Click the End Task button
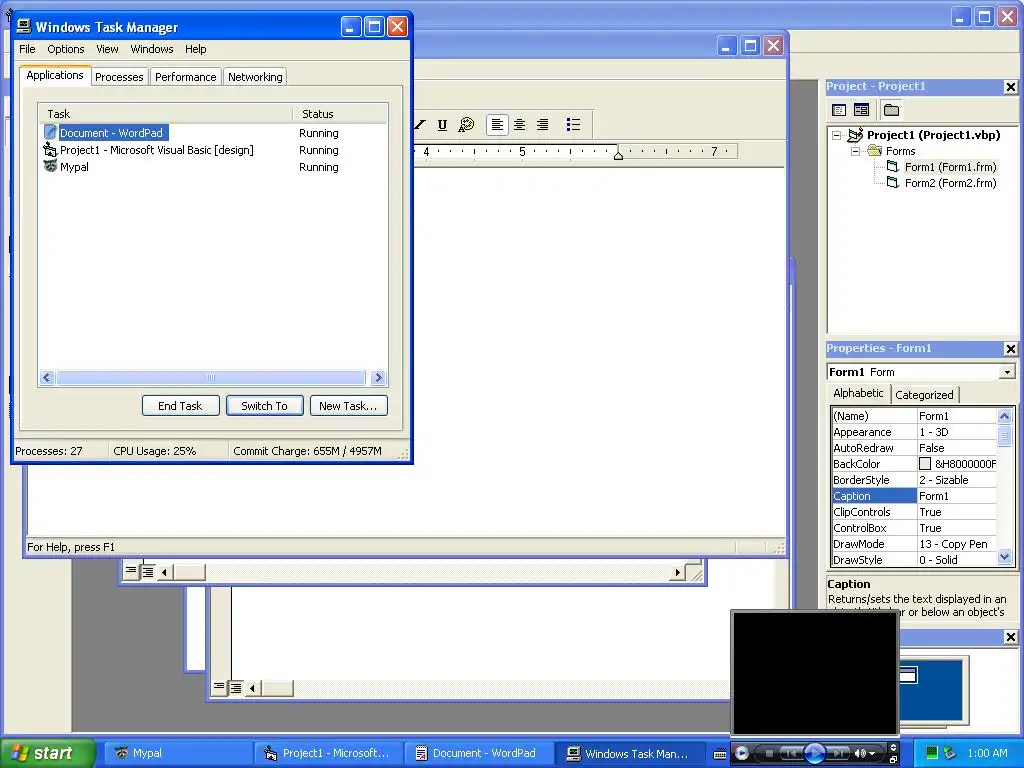 click(180, 406)
